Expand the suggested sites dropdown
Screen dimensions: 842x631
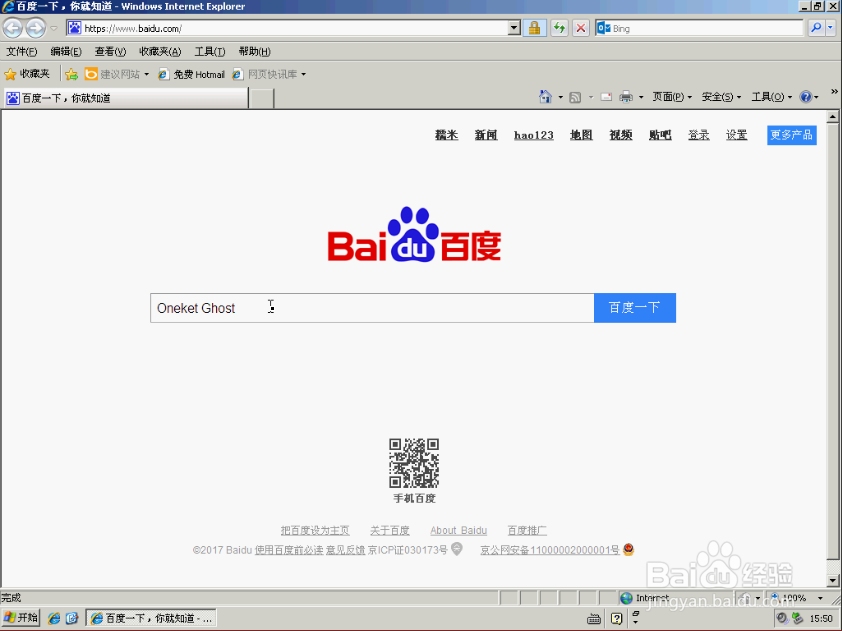point(146,75)
